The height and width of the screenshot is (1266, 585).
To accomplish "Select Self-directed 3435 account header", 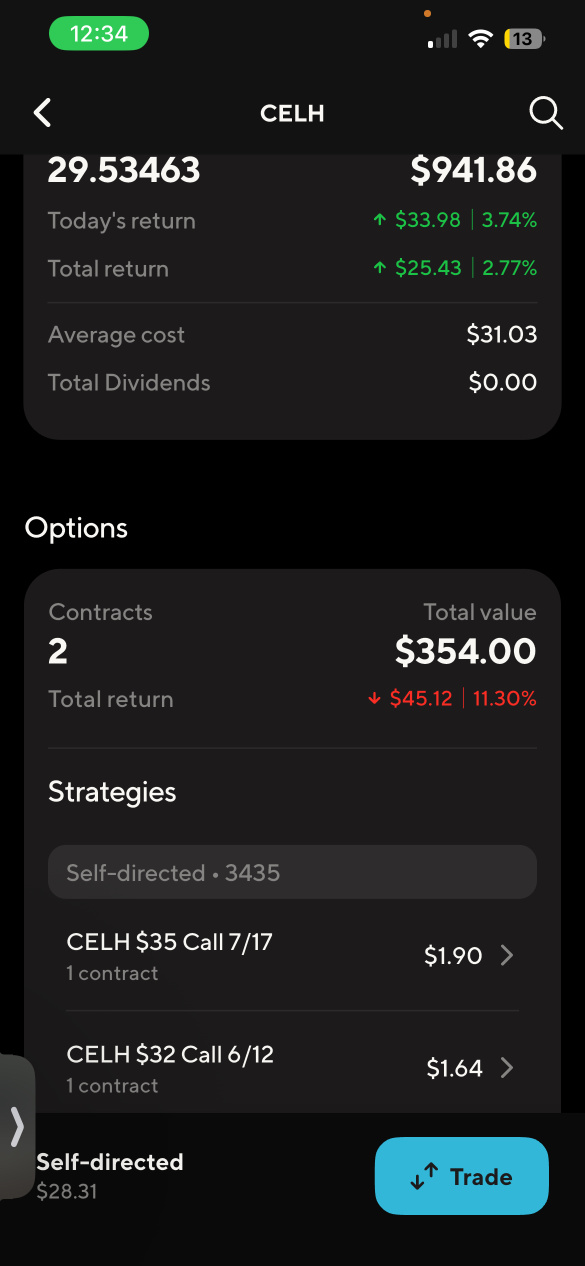I will pyautogui.click(x=292, y=873).
